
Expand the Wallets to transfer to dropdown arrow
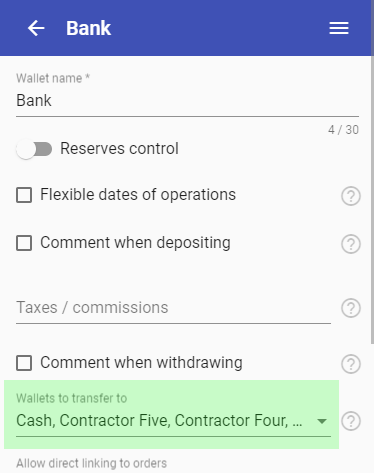(322, 421)
